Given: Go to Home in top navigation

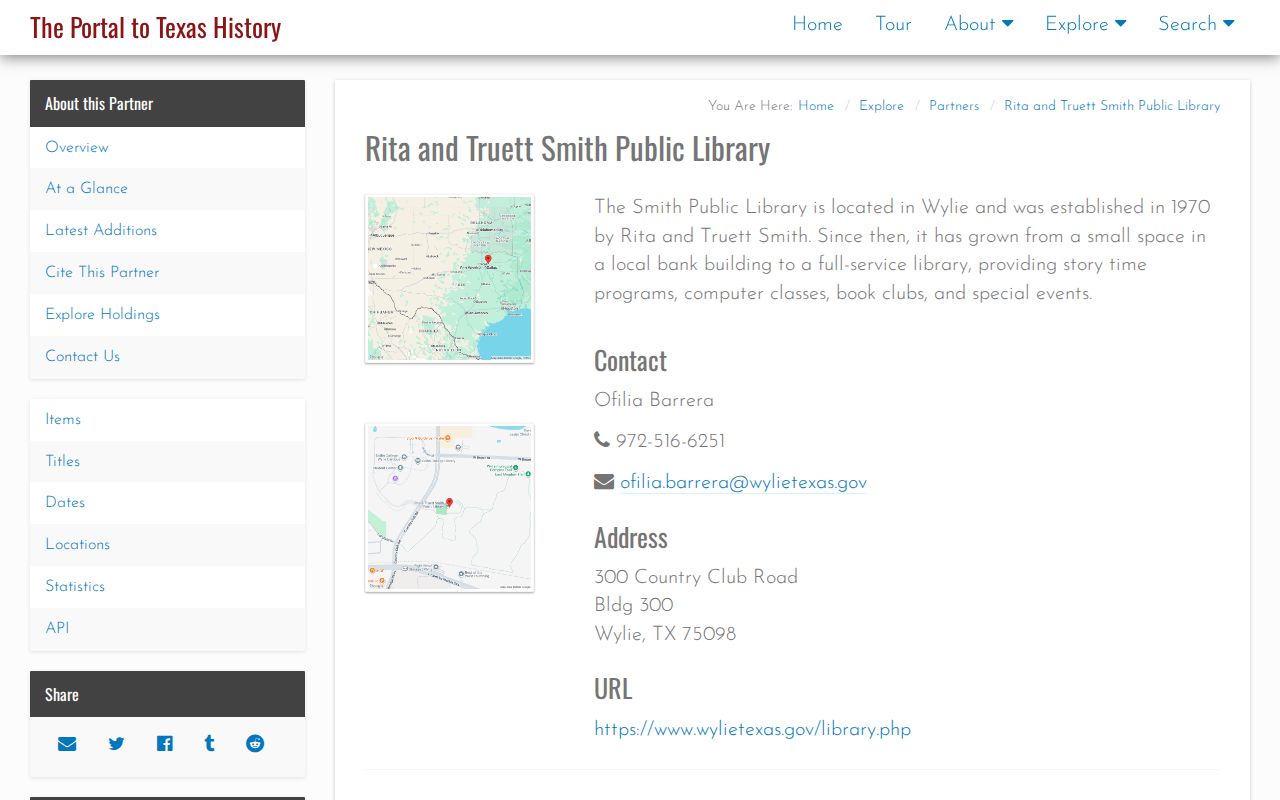Looking at the screenshot, I should 817,24.
